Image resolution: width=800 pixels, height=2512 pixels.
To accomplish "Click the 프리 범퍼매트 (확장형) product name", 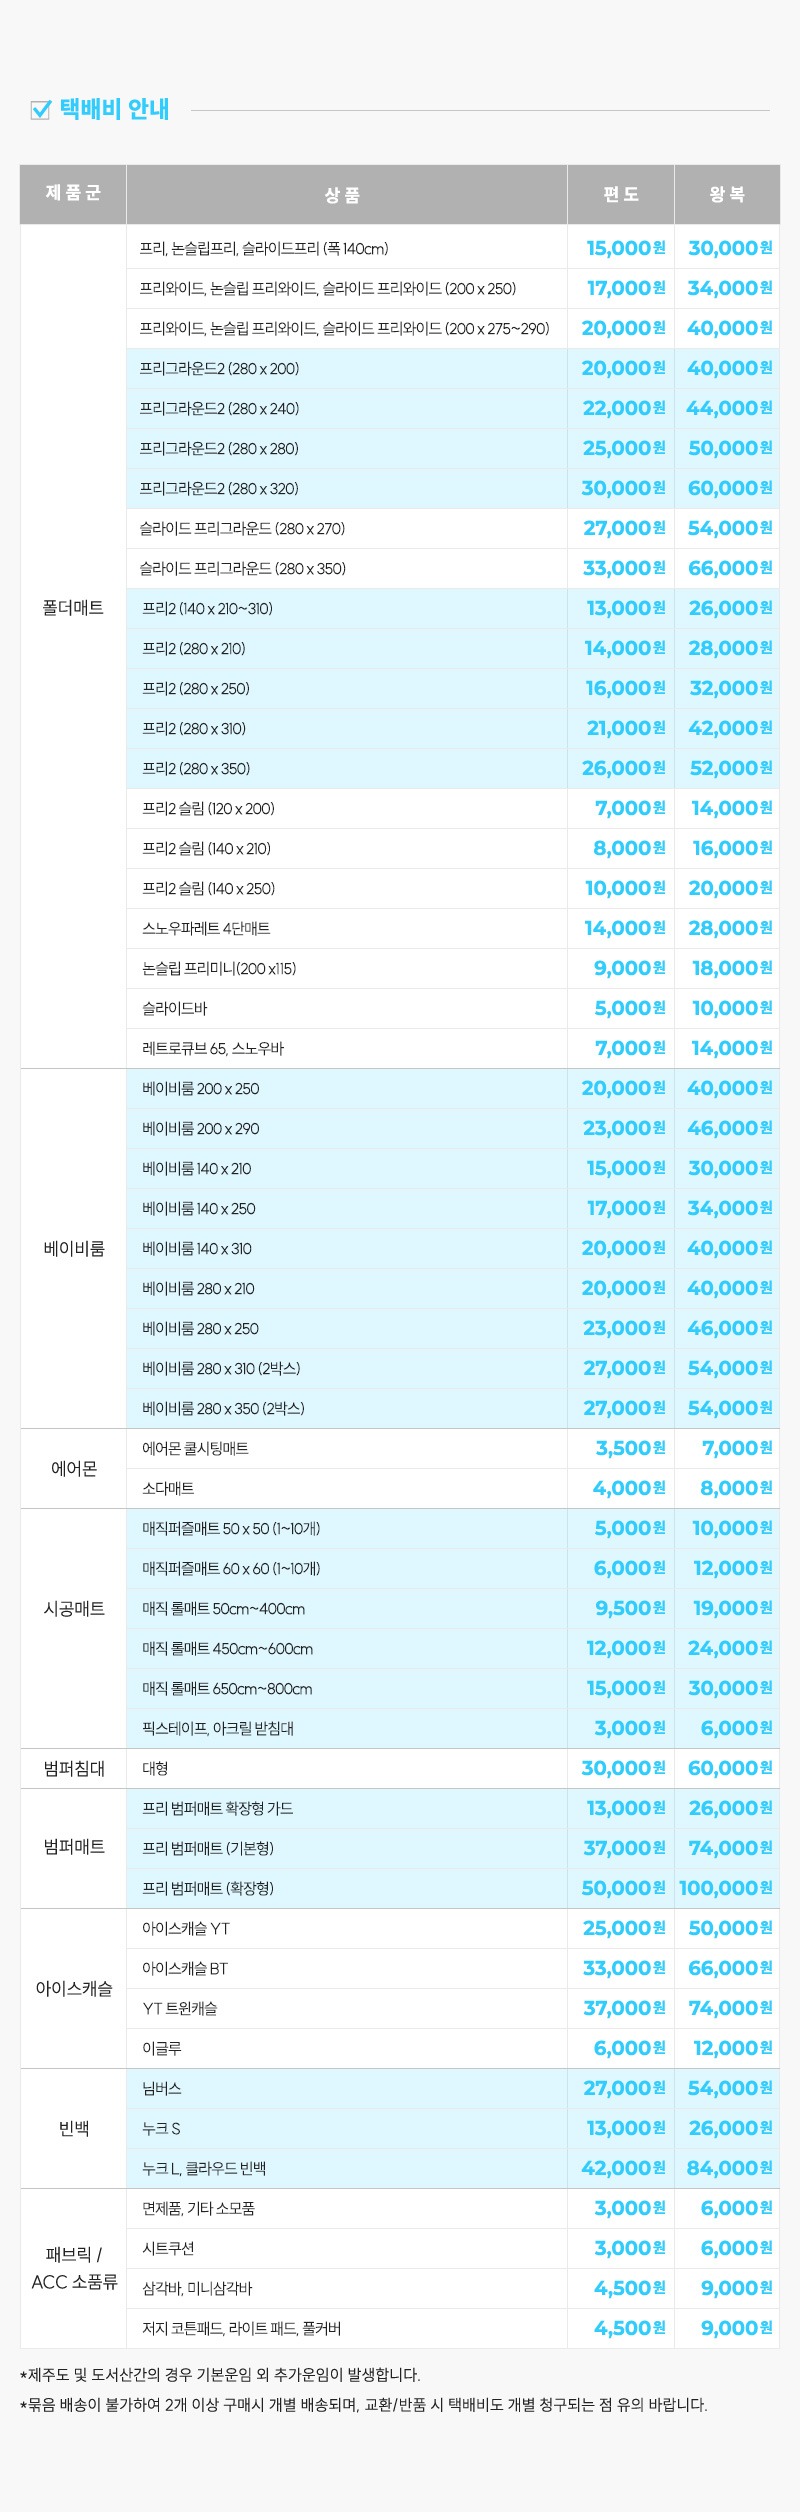I will (x=207, y=1888).
